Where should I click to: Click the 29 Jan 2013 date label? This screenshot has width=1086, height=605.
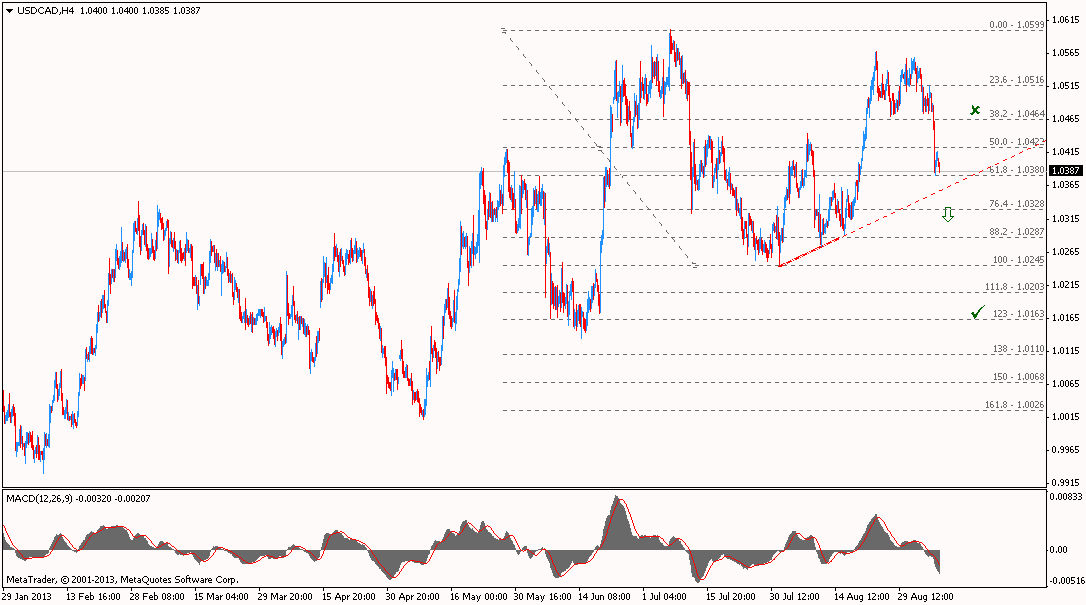(x=27, y=596)
